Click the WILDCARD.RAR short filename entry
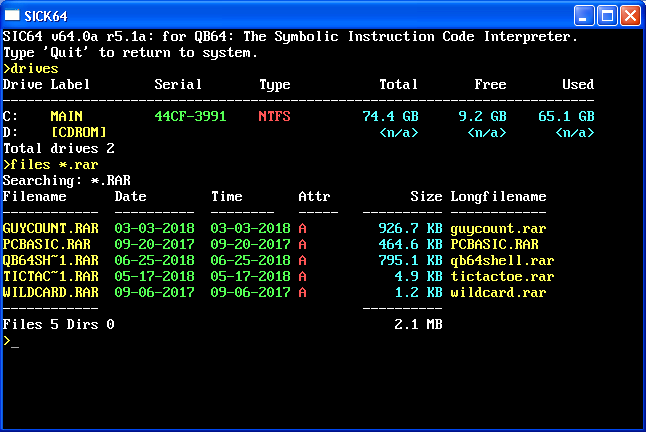 pyautogui.click(x=50, y=293)
